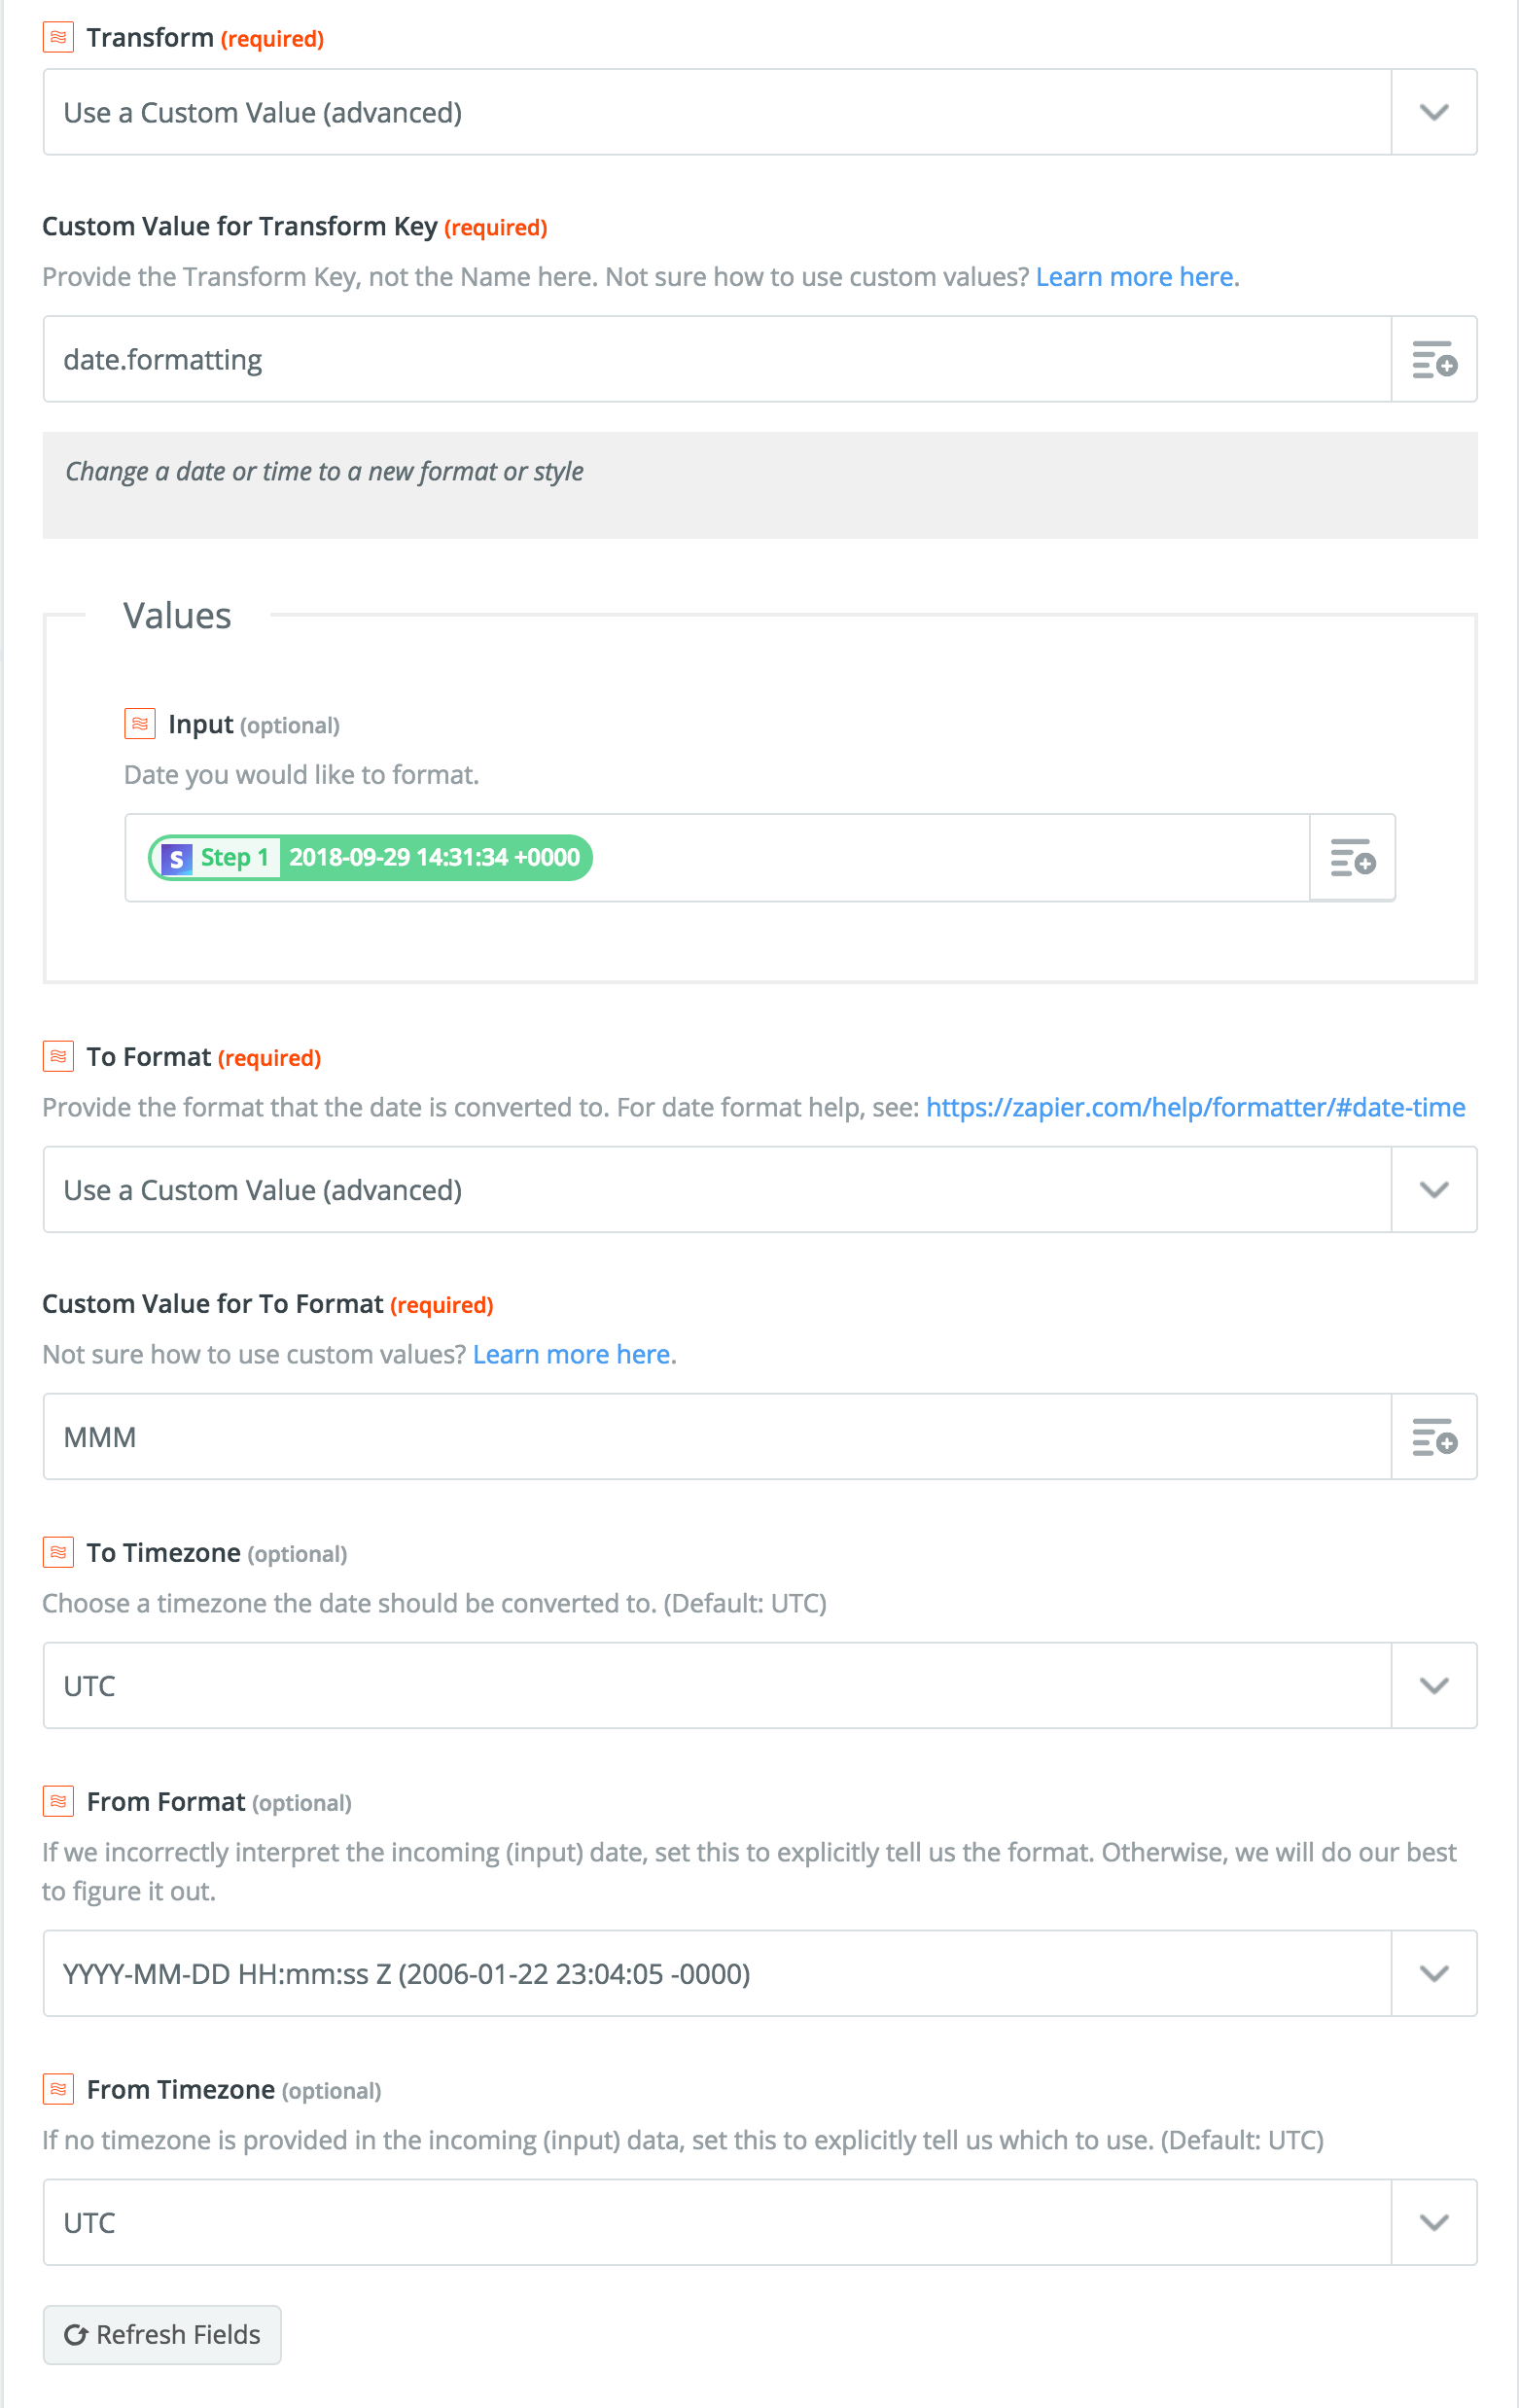Image resolution: width=1519 pixels, height=2408 pixels.
Task: Click the insert-field icon beside MMM
Action: coord(1434,1436)
